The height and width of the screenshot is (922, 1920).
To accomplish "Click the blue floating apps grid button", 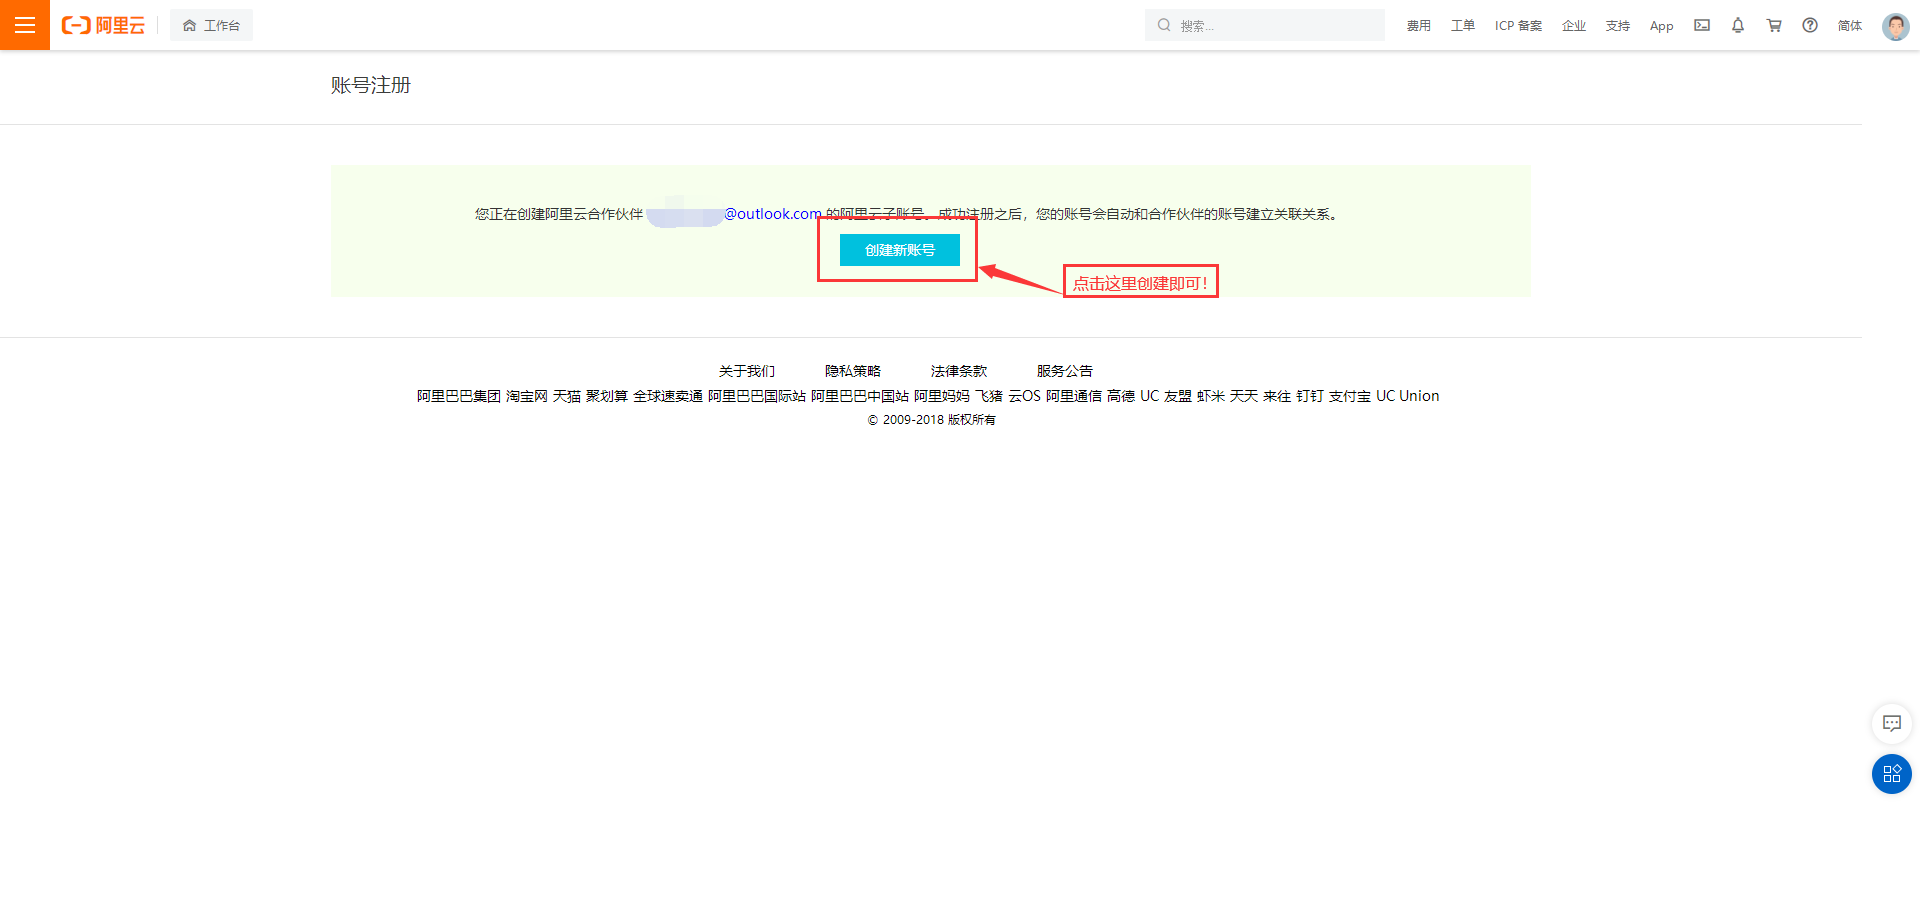I will tap(1891, 774).
